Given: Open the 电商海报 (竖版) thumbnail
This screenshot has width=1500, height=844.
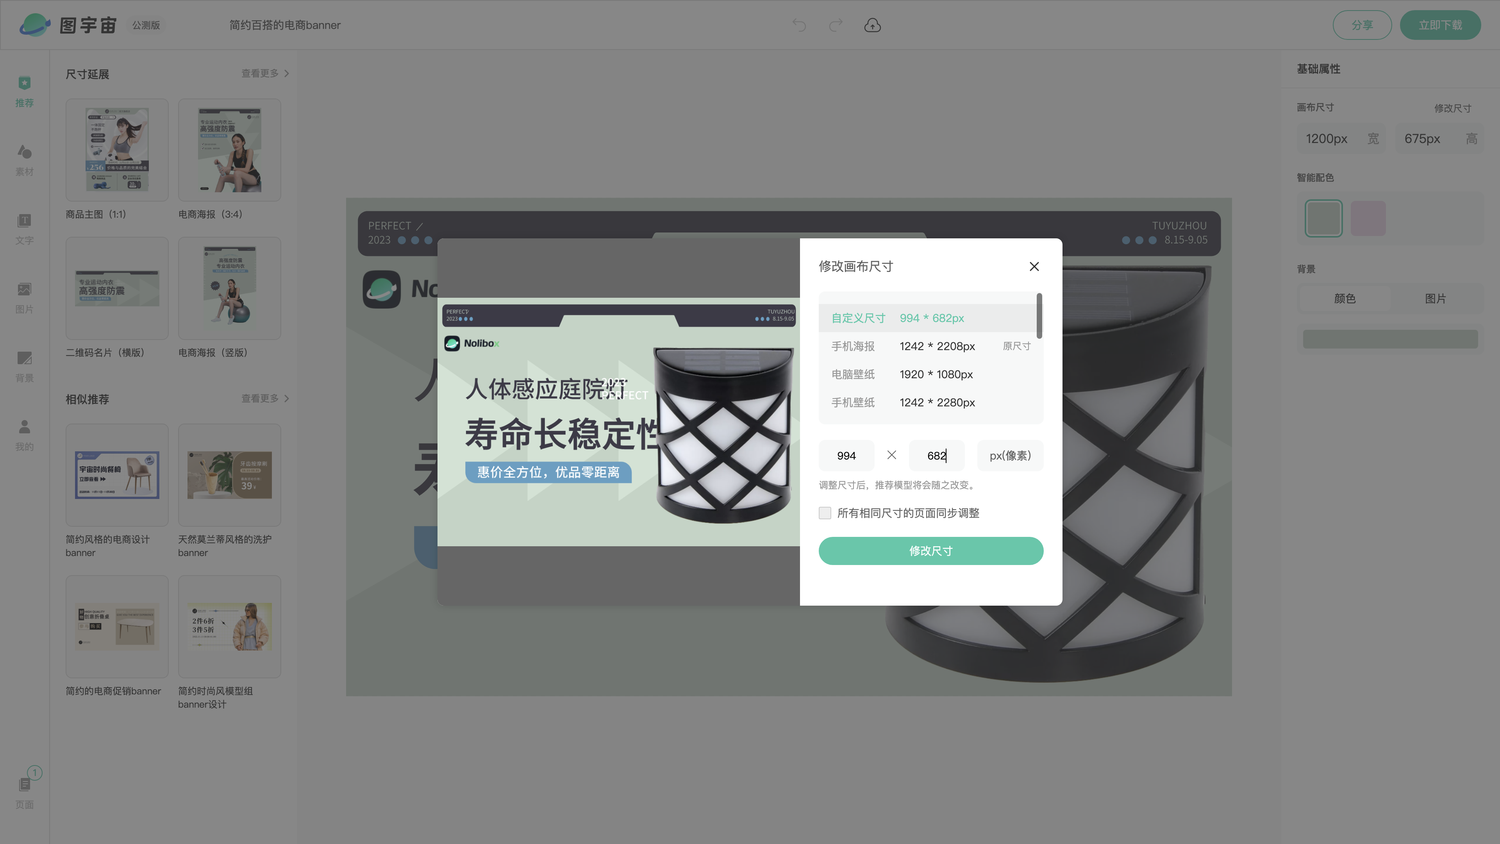Looking at the screenshot, I should coord(229,288).
